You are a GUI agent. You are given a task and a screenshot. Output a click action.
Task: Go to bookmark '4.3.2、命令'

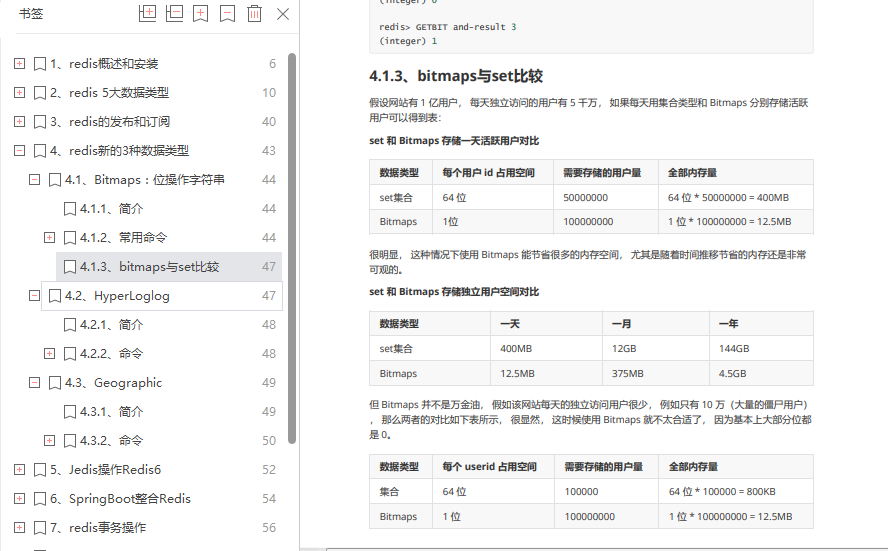tap(112, 441)
